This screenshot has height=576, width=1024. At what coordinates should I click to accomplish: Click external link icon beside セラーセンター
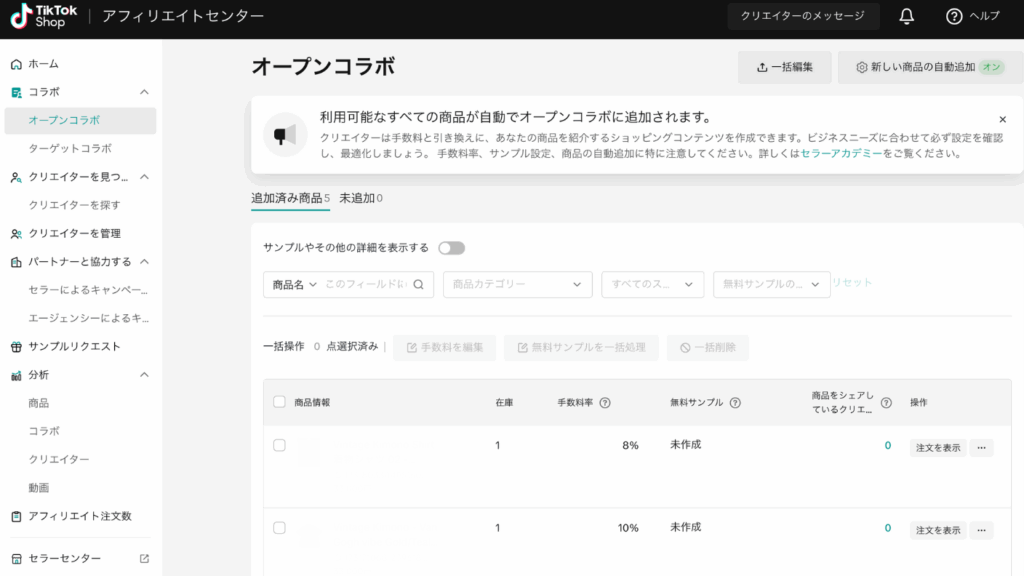point(144,559)
